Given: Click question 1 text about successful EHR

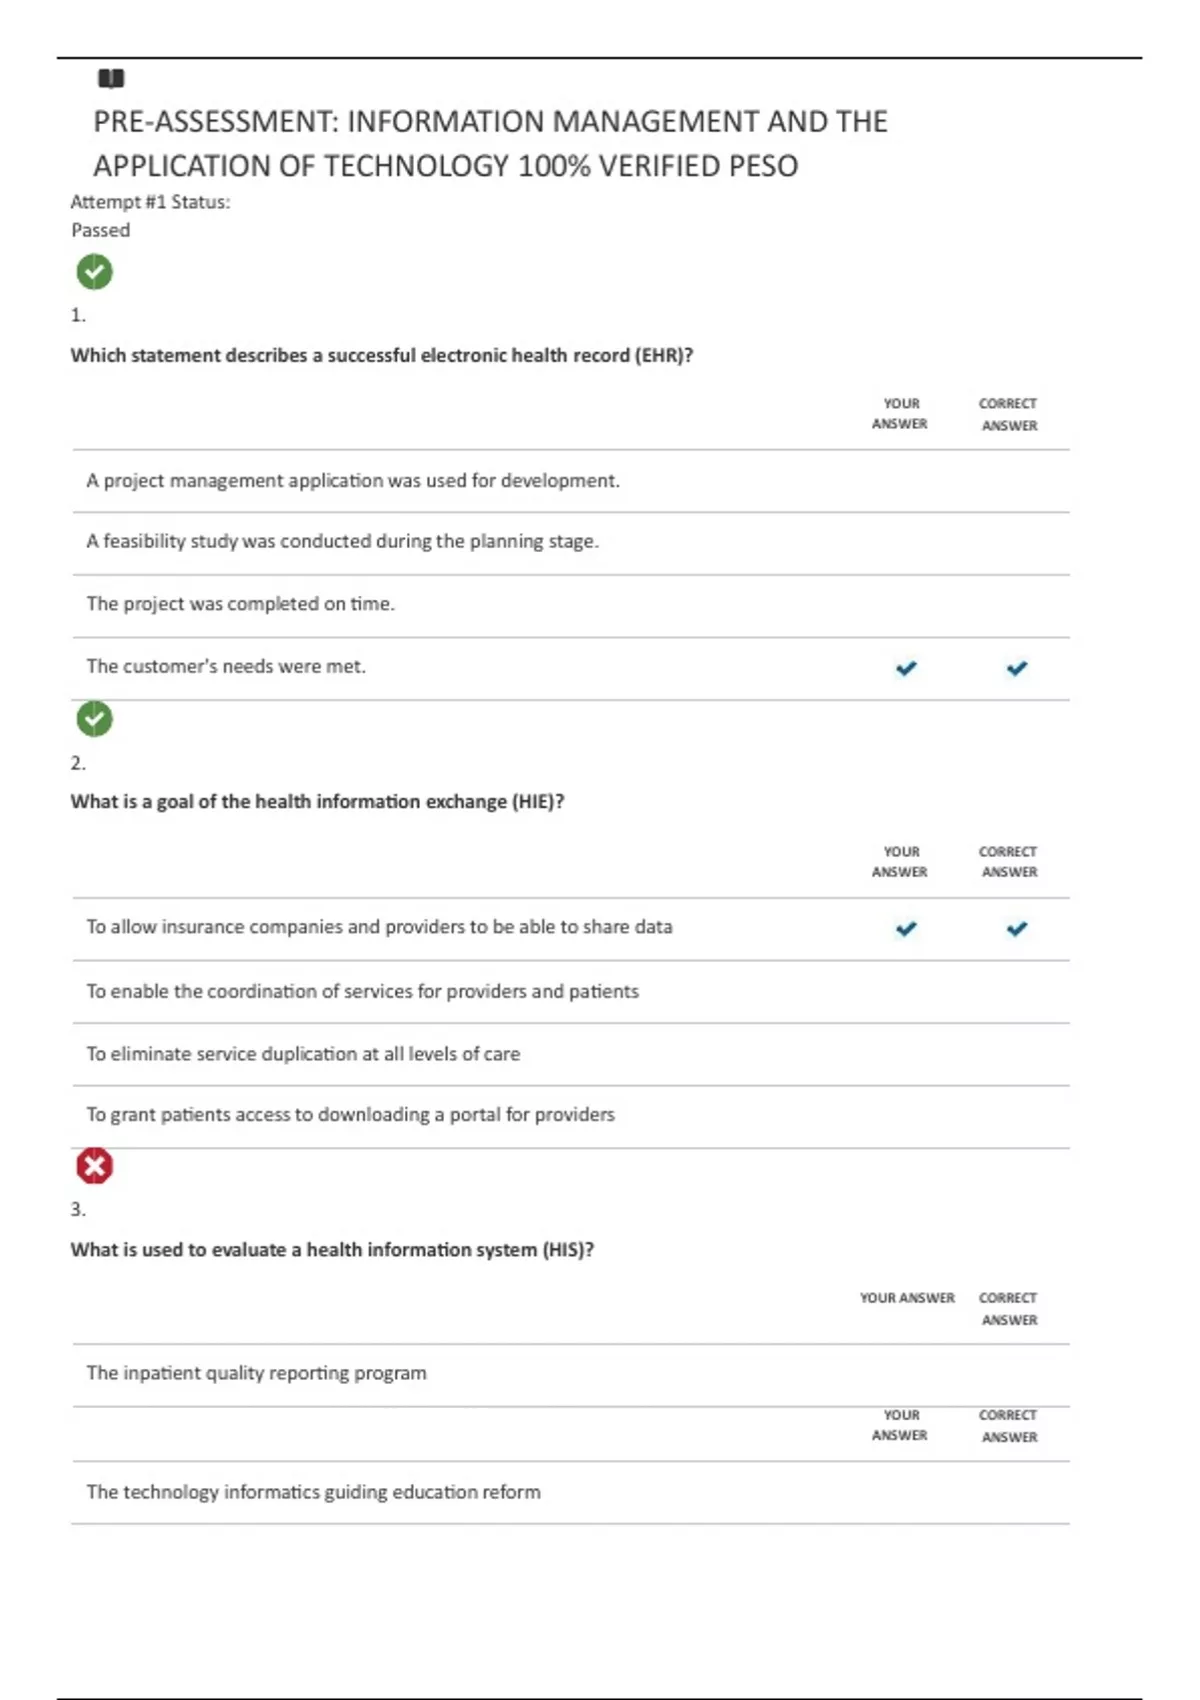Looking at the screenshot, I should tap(382, 355).
